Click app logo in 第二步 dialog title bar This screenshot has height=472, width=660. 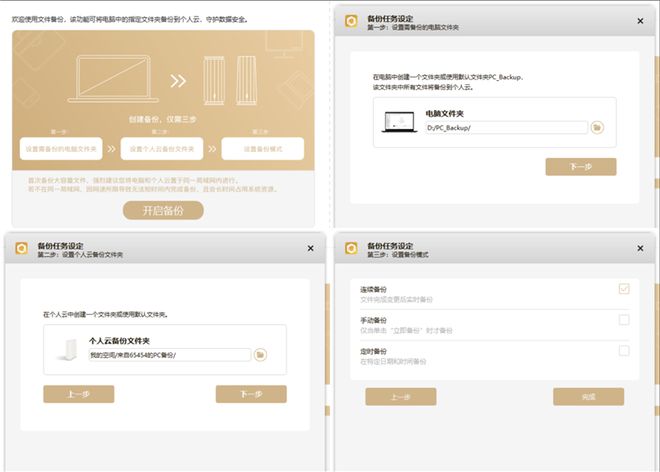22,248
